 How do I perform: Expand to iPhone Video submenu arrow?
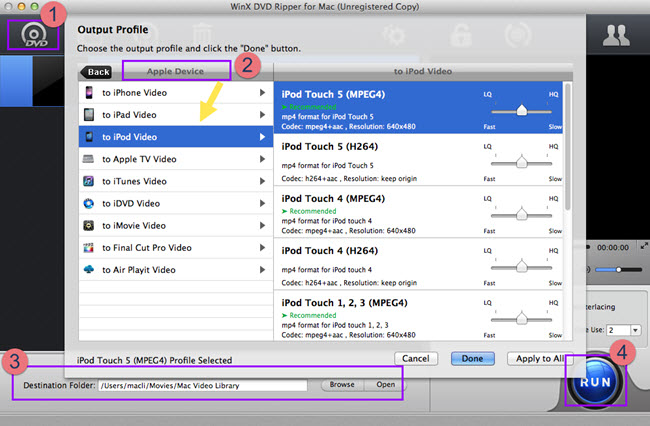click(262, 92)
